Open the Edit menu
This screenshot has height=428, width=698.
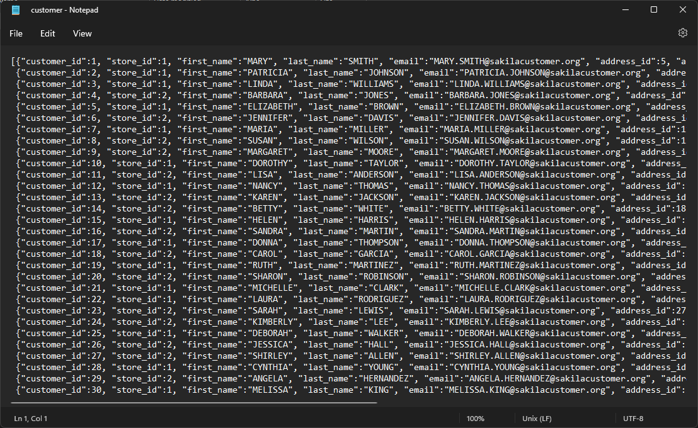coord(47,33)
